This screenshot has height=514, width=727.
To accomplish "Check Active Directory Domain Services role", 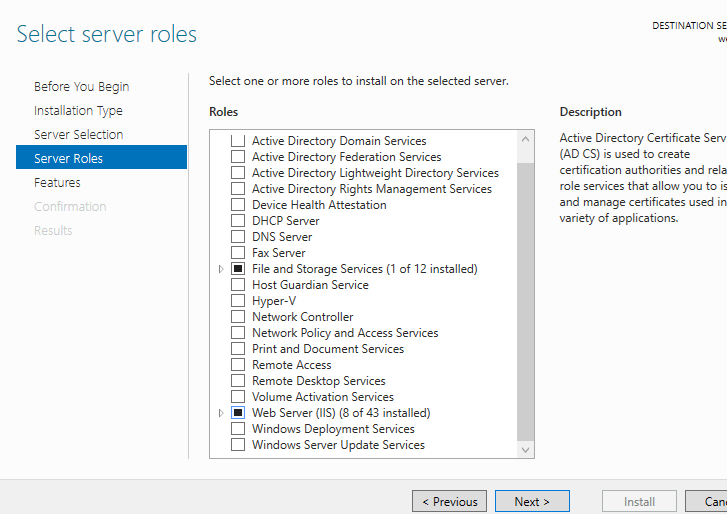I will (238, 140).
